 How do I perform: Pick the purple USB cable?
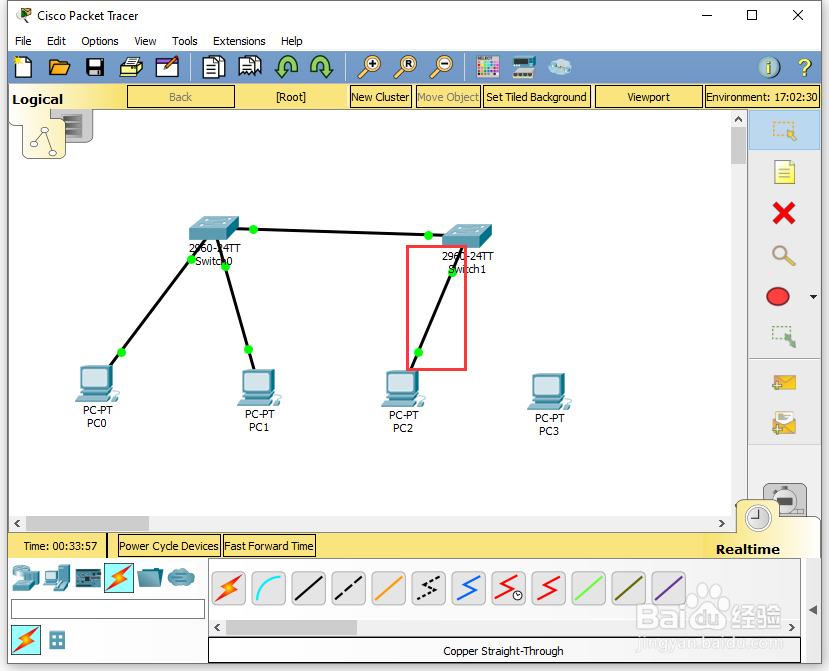pyautogui.click(x=668, y=588)
